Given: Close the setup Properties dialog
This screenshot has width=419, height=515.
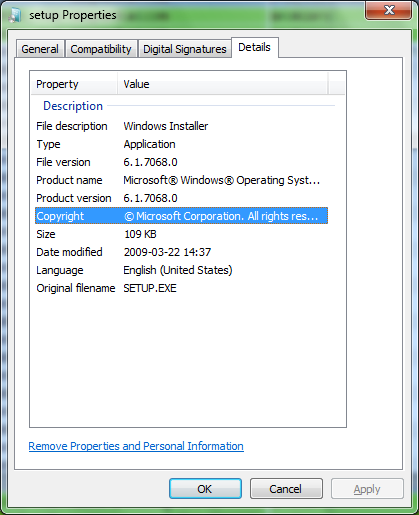Looking at the screenshot, I should click(x=389, y=10).
